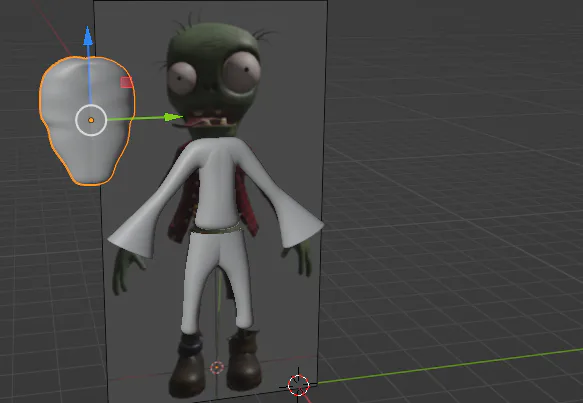583x403 pixels.
Task: Click the red plane handle on gizmo
Action: tap(126, 83)
